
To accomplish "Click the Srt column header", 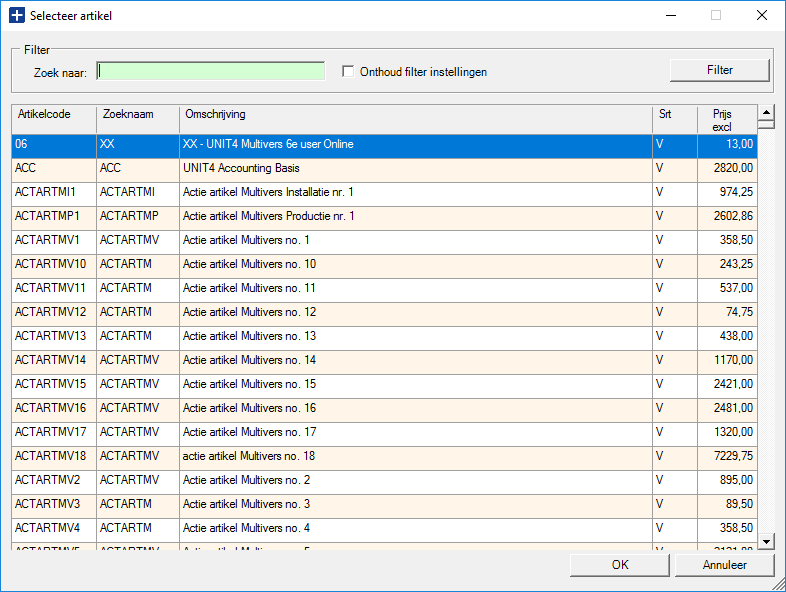I will 675,119.
